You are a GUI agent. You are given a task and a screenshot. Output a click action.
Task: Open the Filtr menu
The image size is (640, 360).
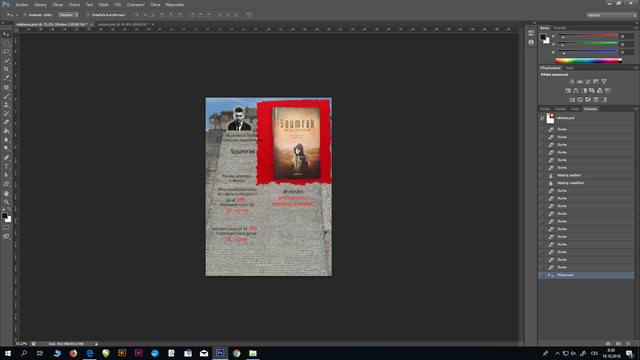118,5
